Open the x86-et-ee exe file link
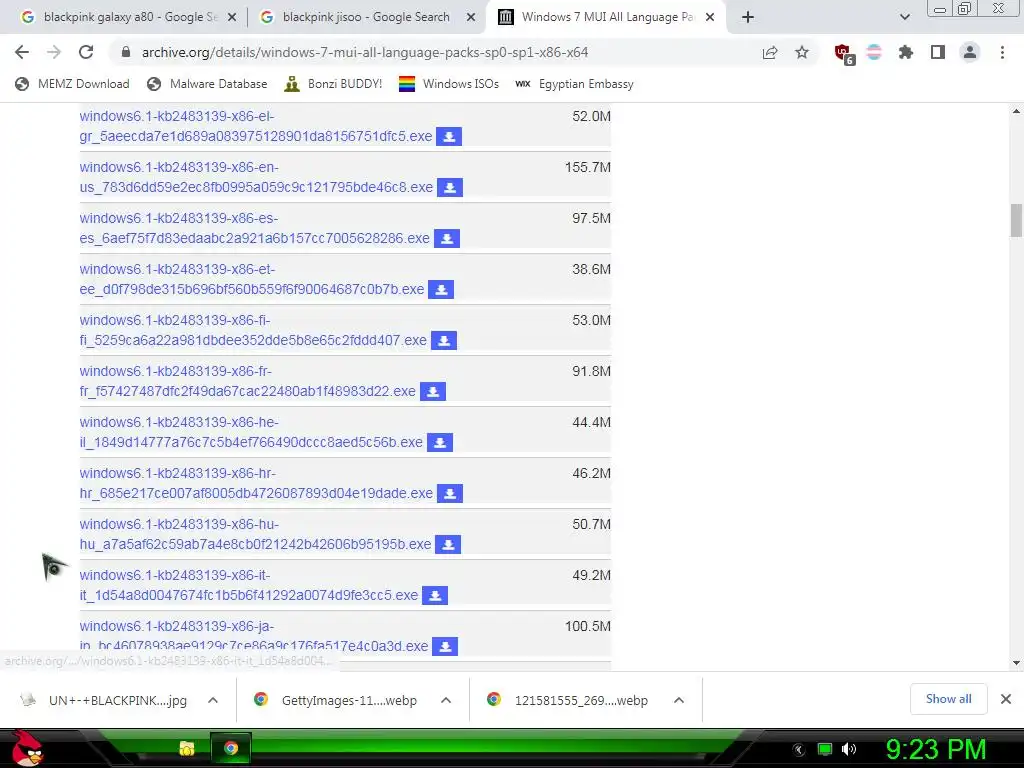 click(x=252, y=279)
